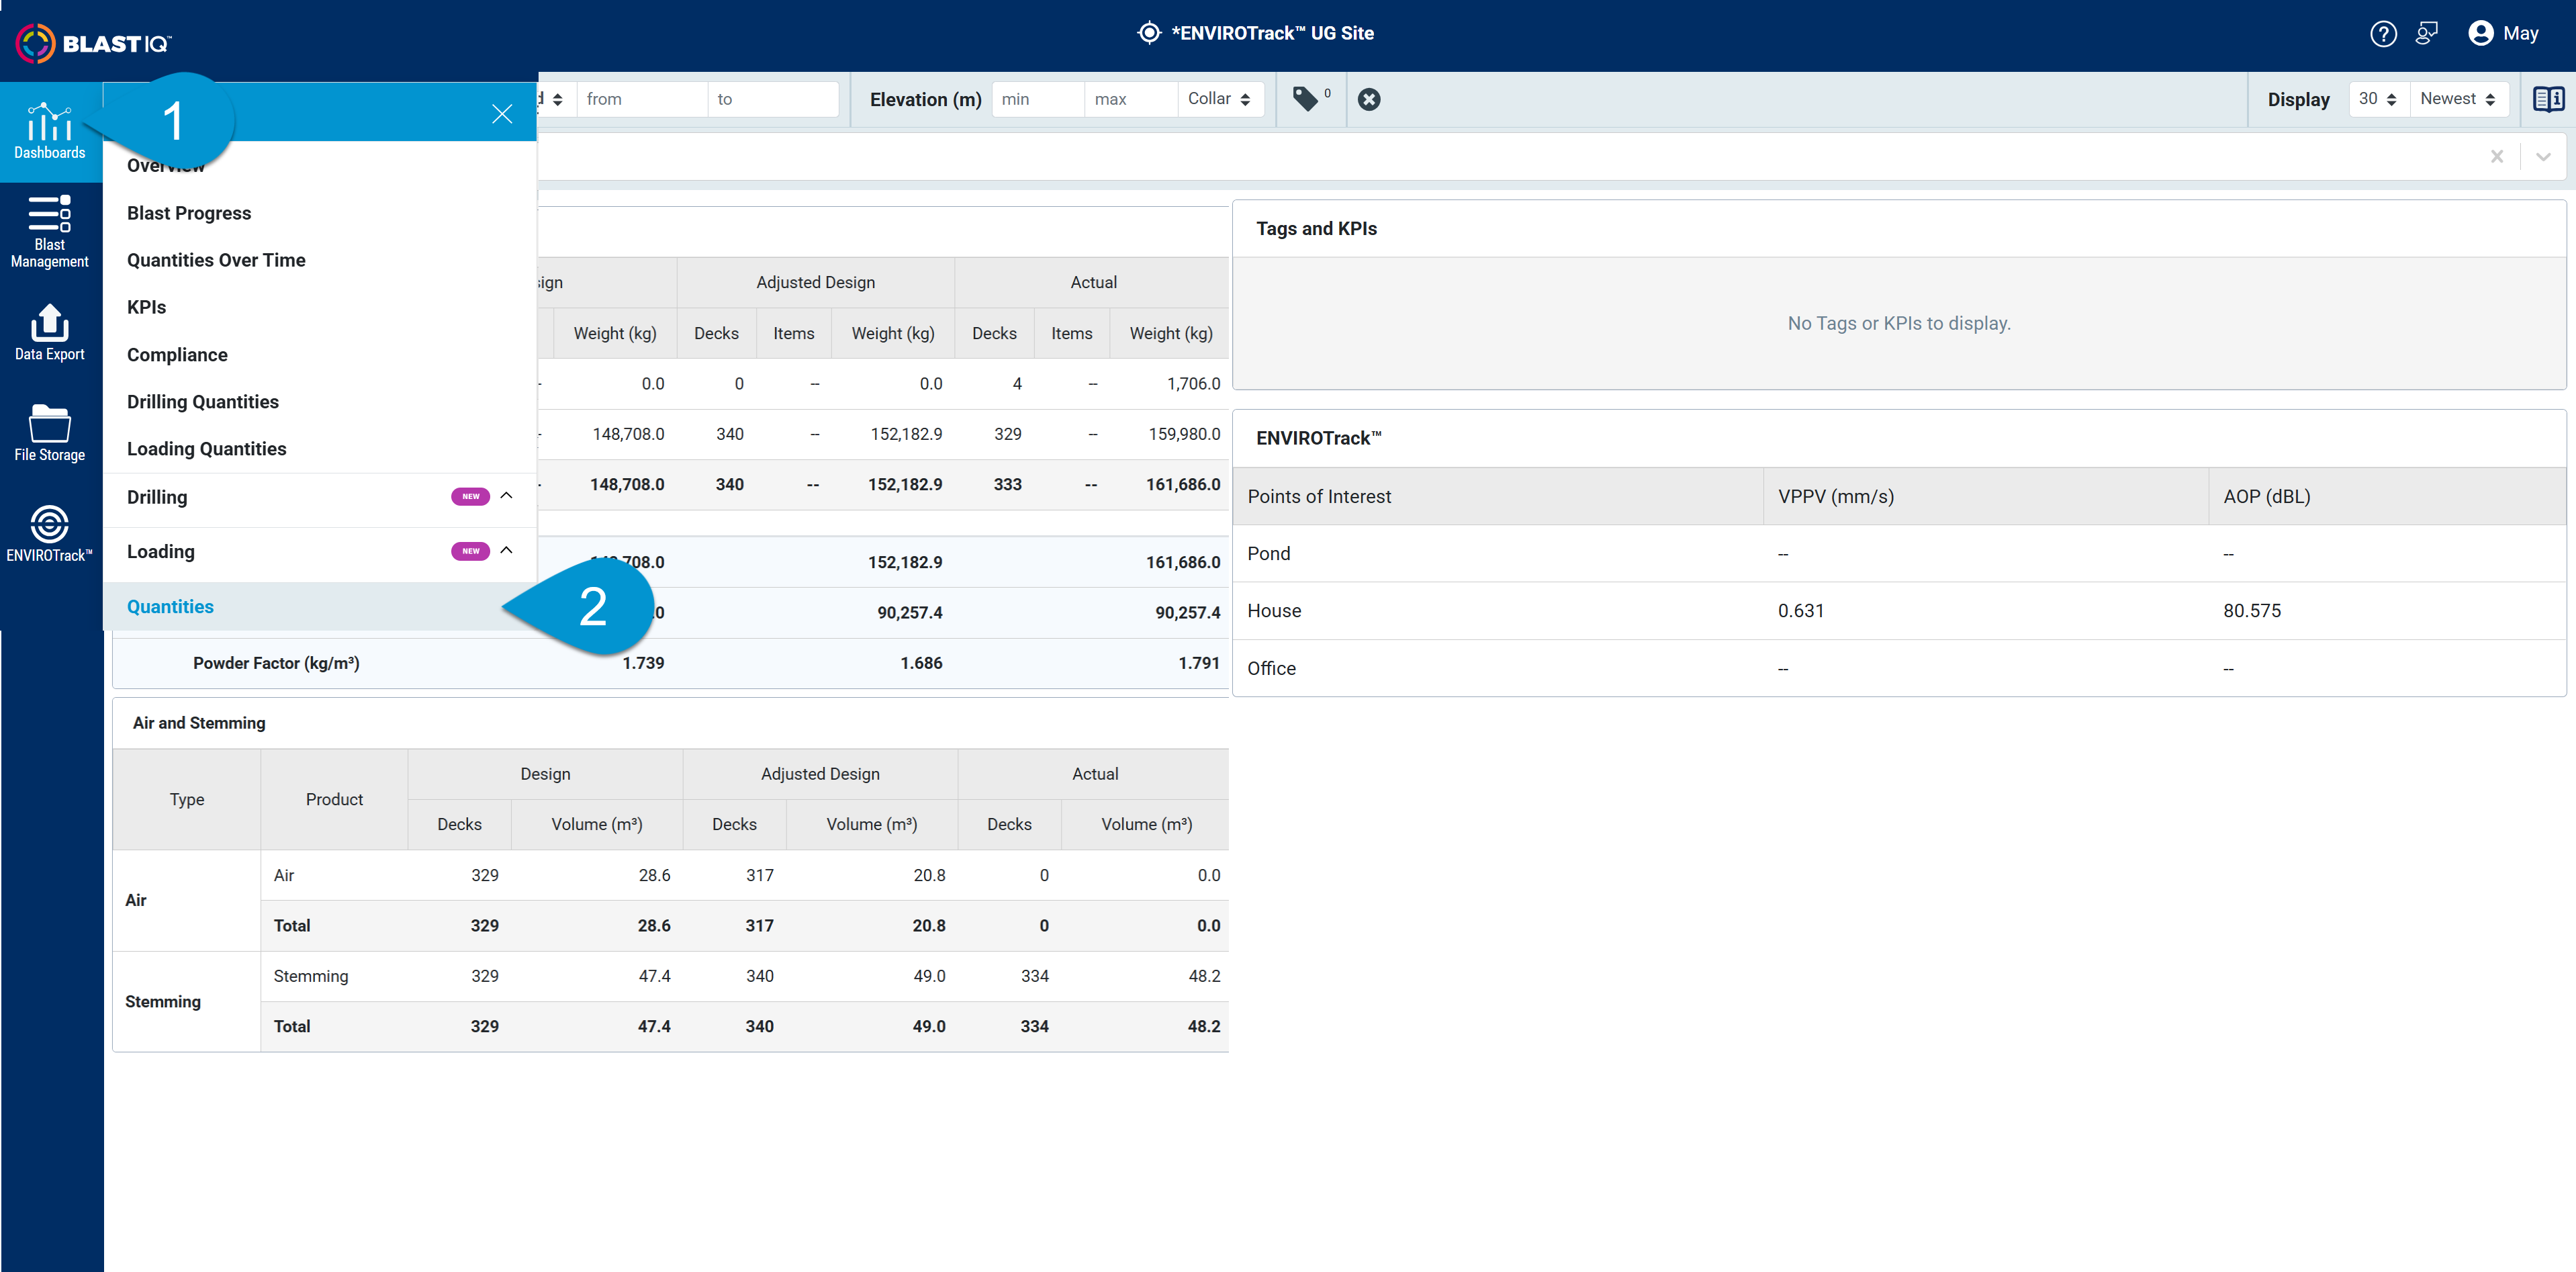Click the to date field
This screenshot has width=2576, height=1272.
[773, 99]
